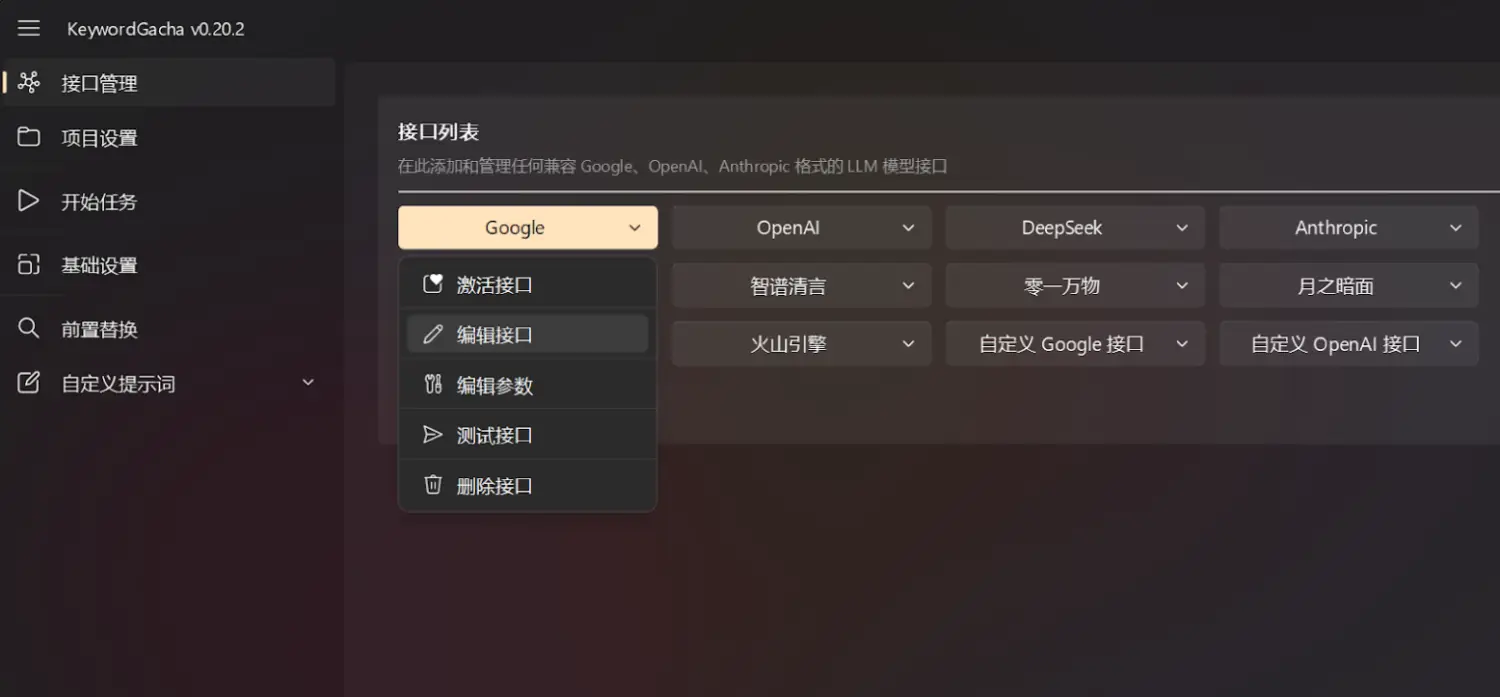Click the 基础设置 sidebar icon

29,265
